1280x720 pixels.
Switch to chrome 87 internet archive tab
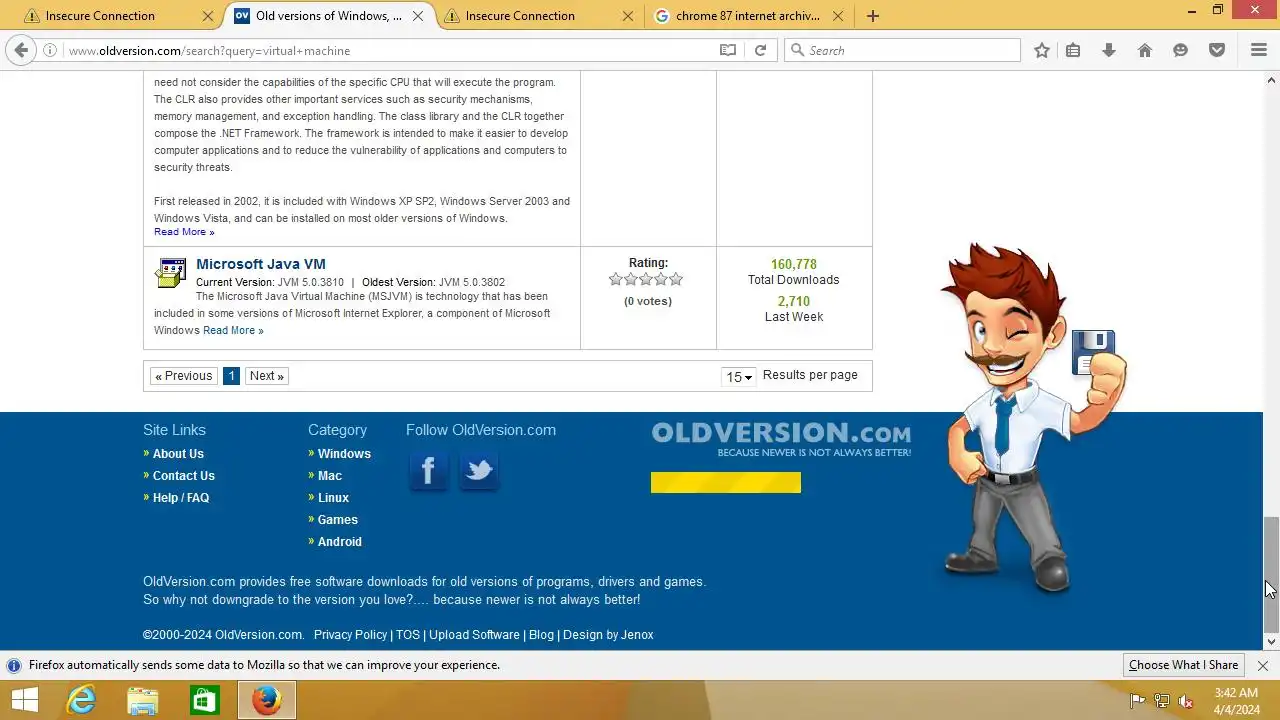tap(748, 16)
